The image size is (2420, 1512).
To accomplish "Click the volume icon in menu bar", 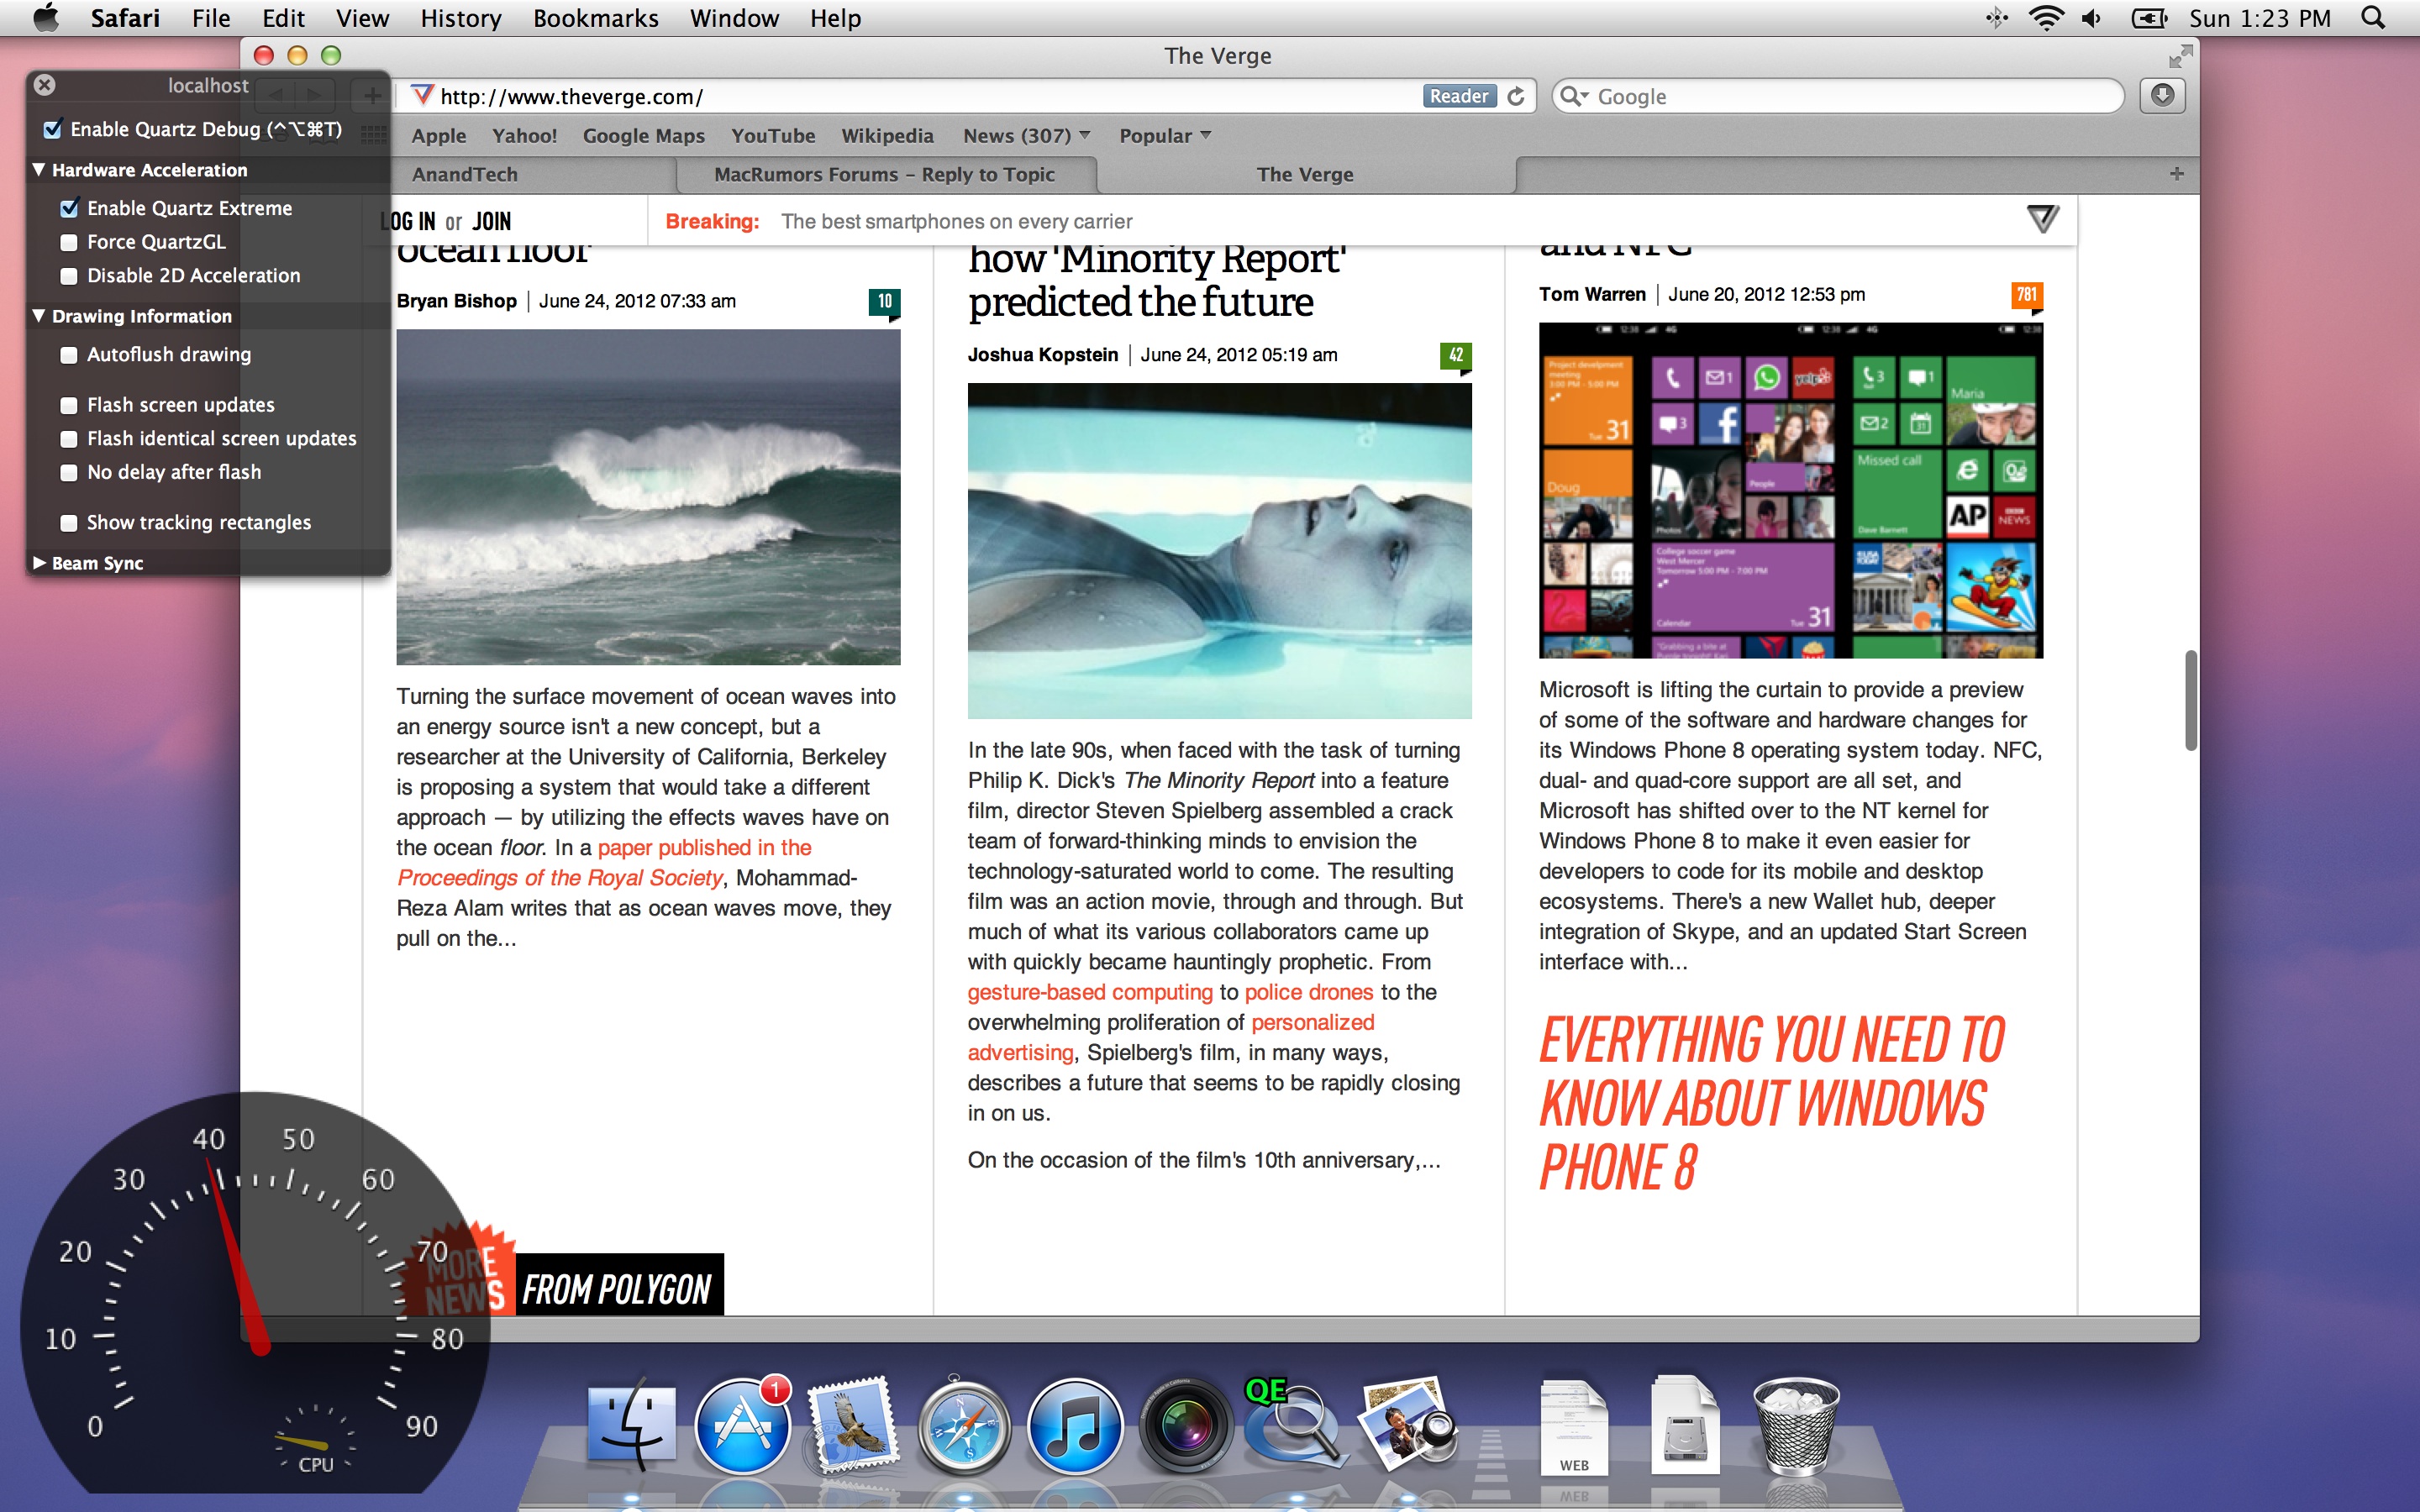I will pos(2092,18).
